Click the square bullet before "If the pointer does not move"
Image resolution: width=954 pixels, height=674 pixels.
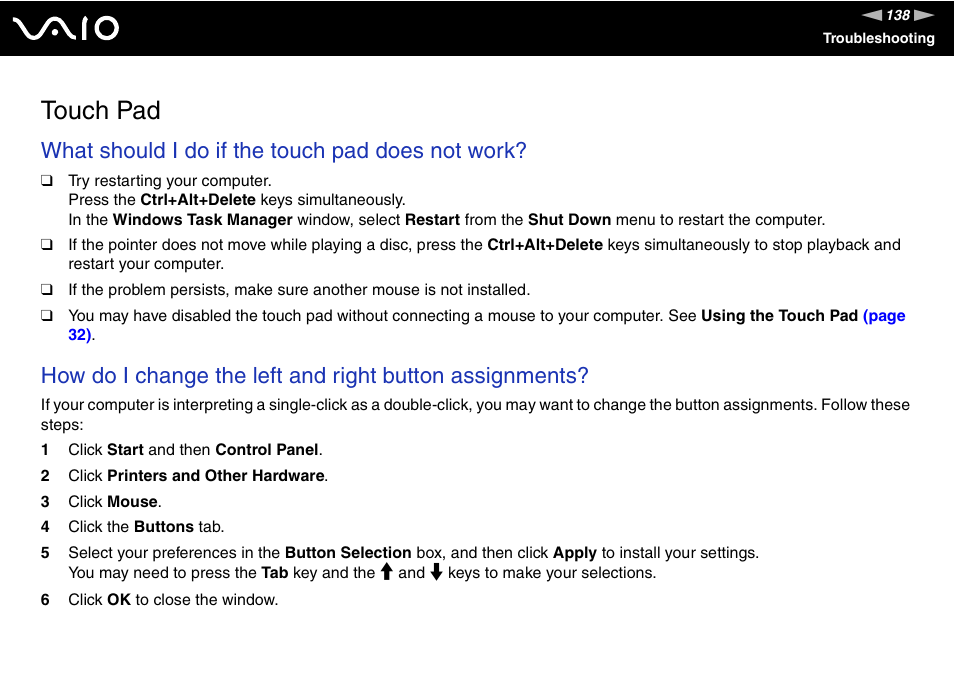[x=47, y=245]
